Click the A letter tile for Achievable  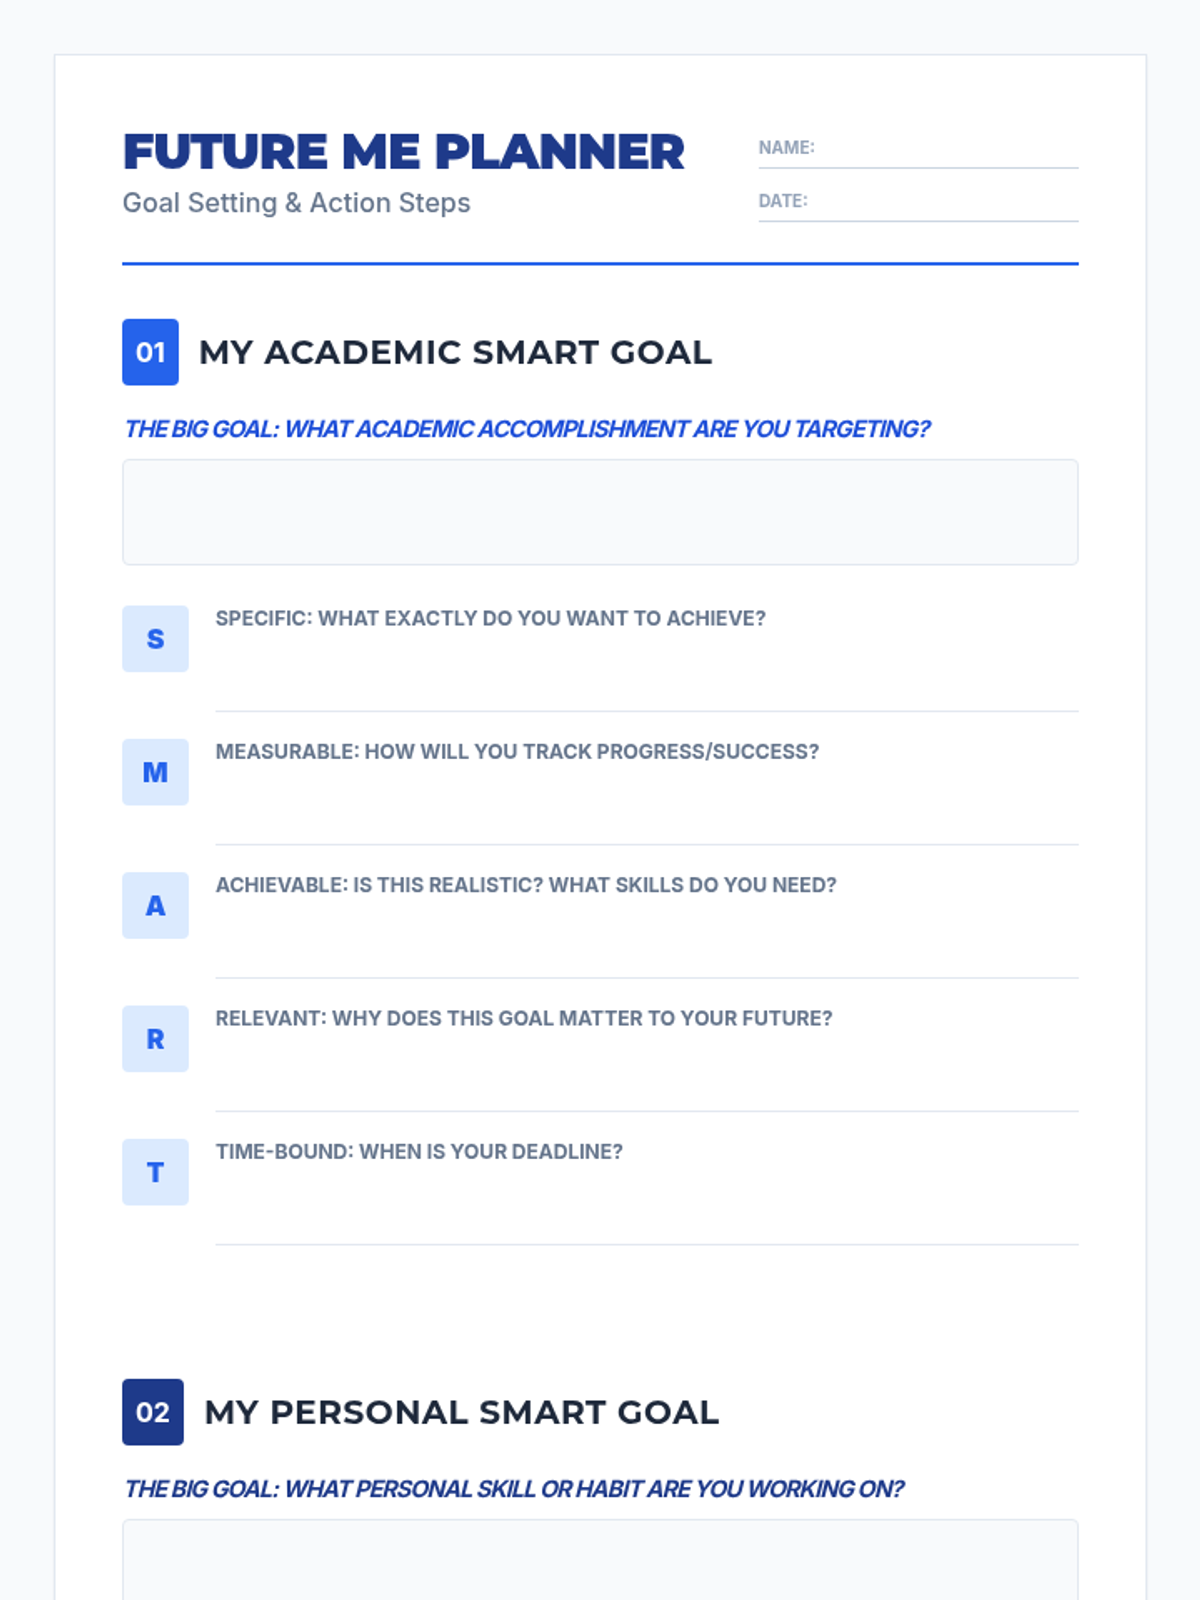(155, 905)
